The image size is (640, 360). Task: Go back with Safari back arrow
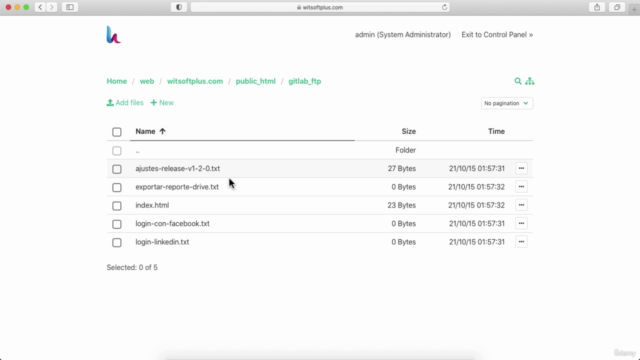pyautogui.click(x=40, y=7)
